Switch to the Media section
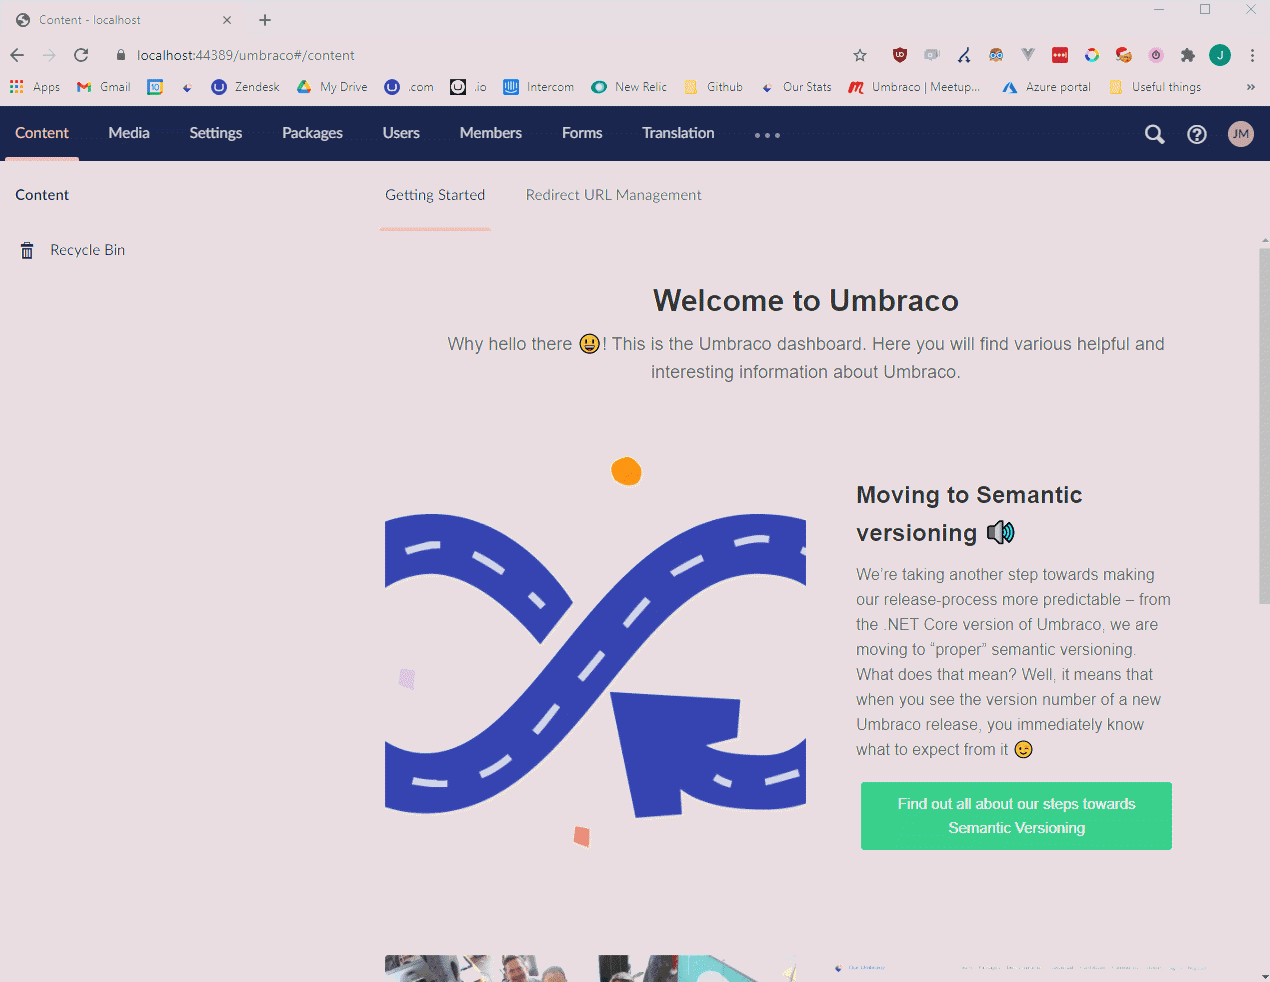This screenshot has width=1270, height=982. pos(129,133)
